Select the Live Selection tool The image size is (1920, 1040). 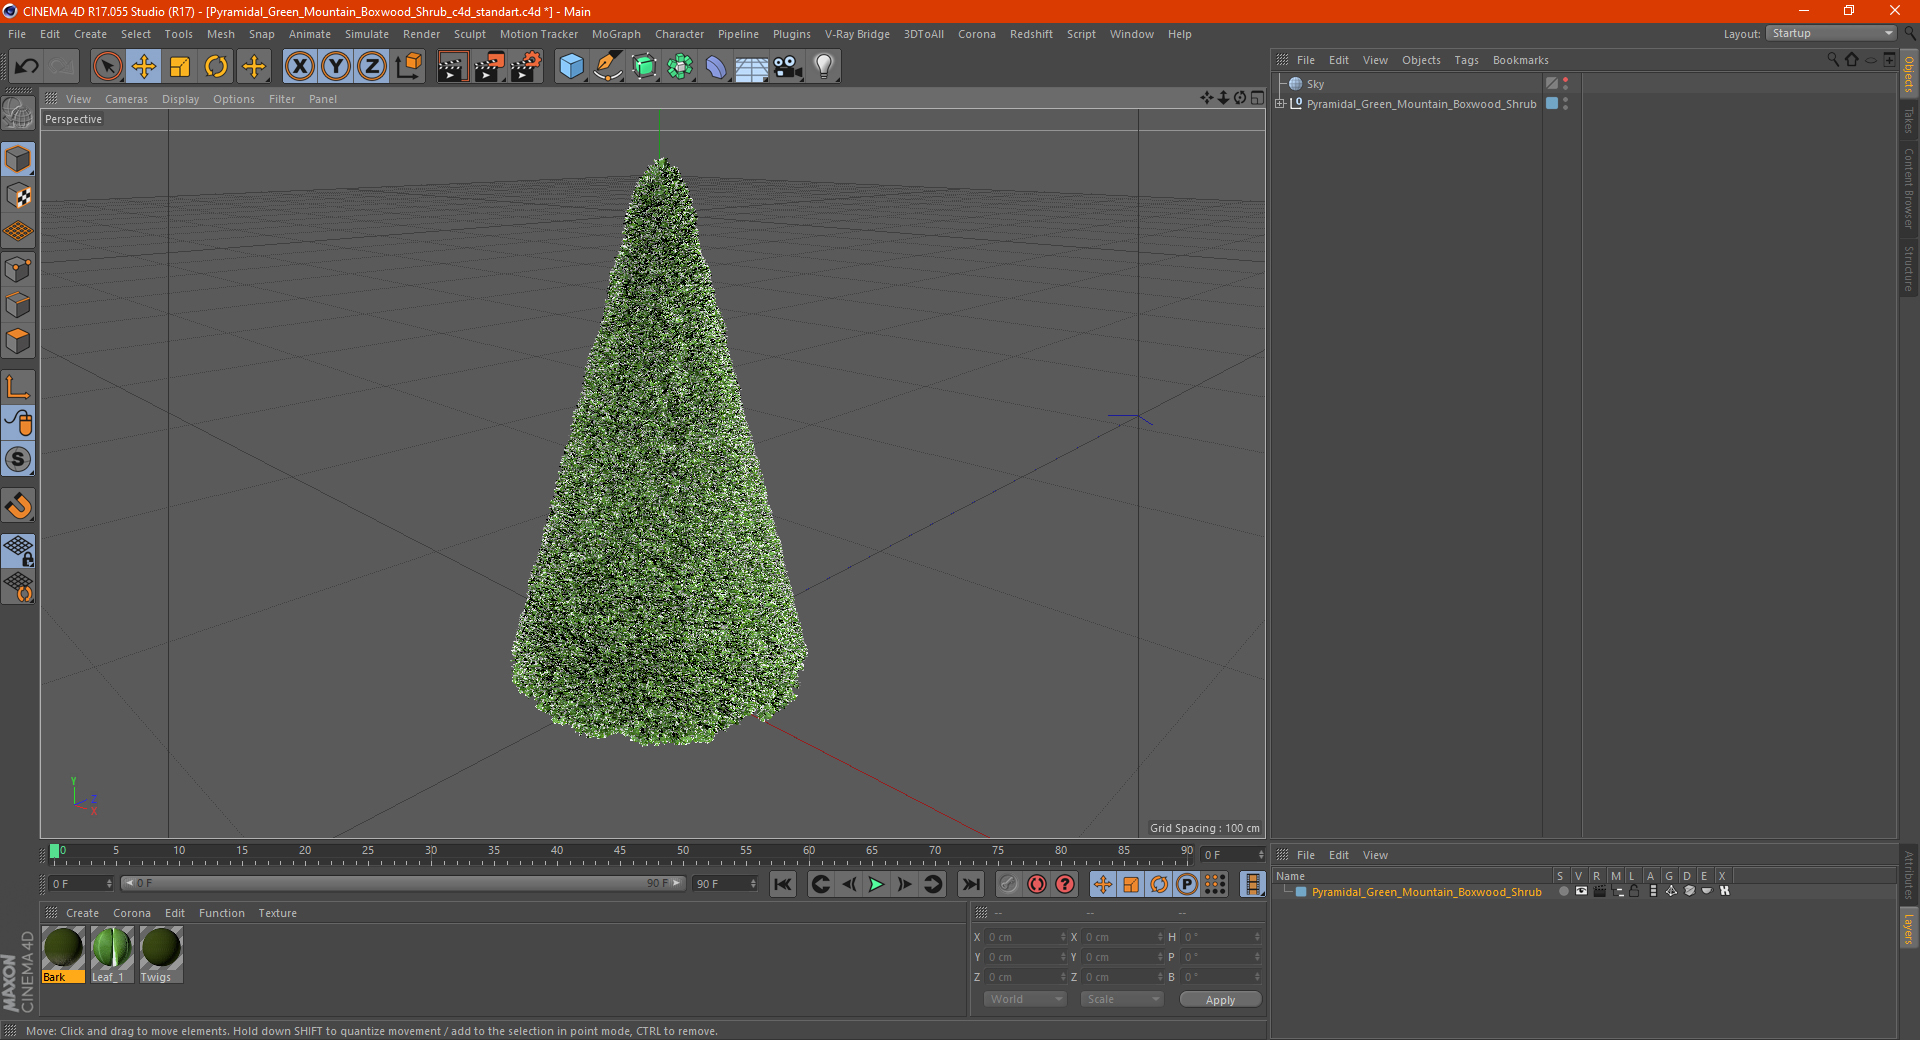107,67
